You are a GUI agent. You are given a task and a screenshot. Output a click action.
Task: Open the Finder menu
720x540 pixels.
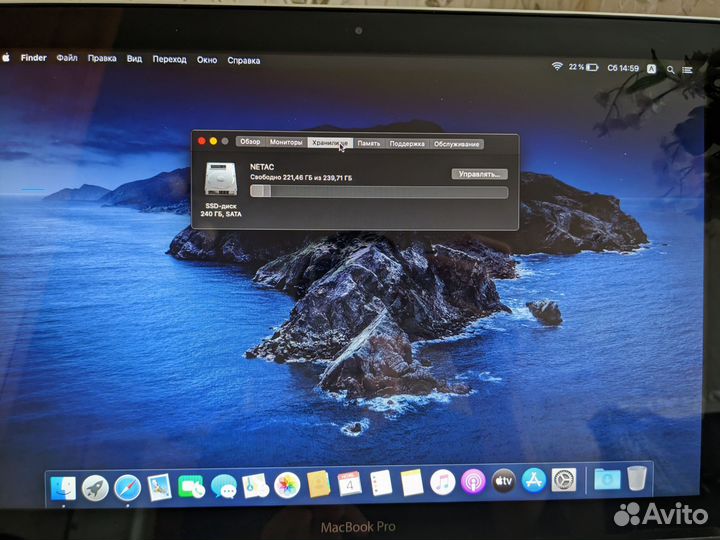(34, 58)
